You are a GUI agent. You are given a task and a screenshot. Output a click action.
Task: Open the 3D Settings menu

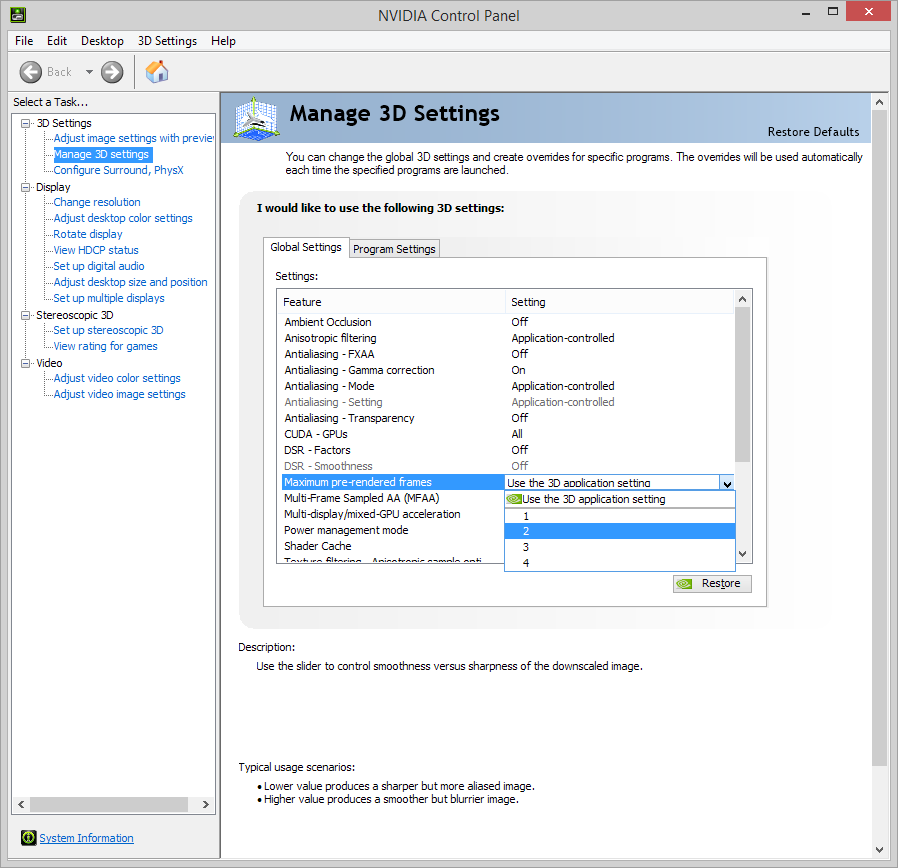click(x=167, y=41)
